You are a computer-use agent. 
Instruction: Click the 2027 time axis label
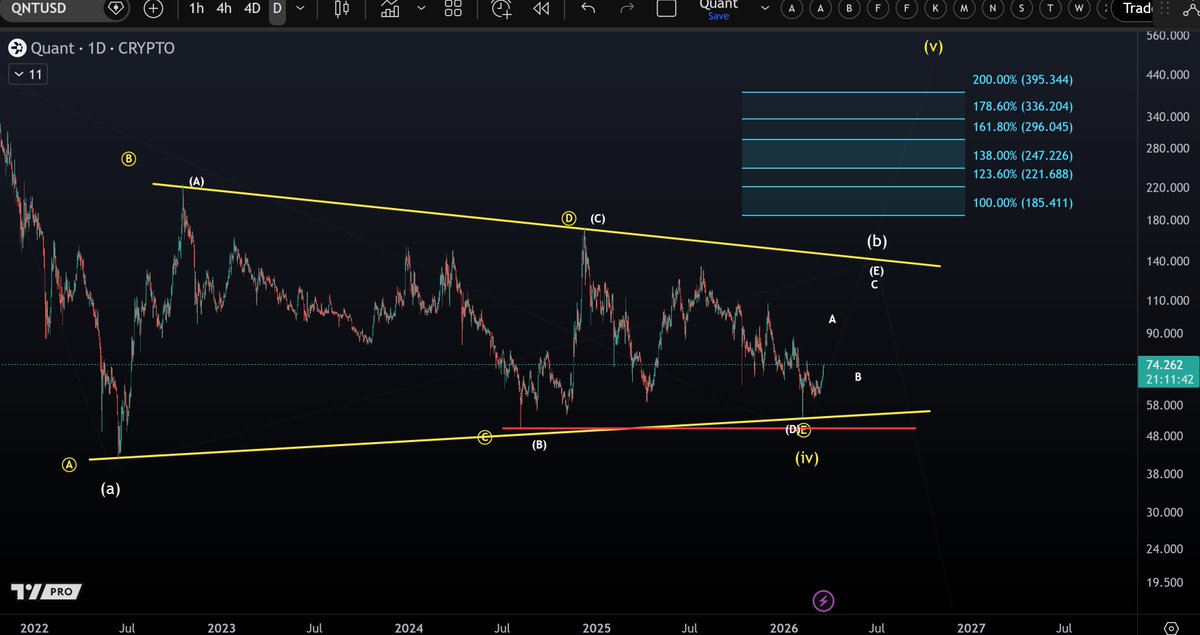pos(970,628)
